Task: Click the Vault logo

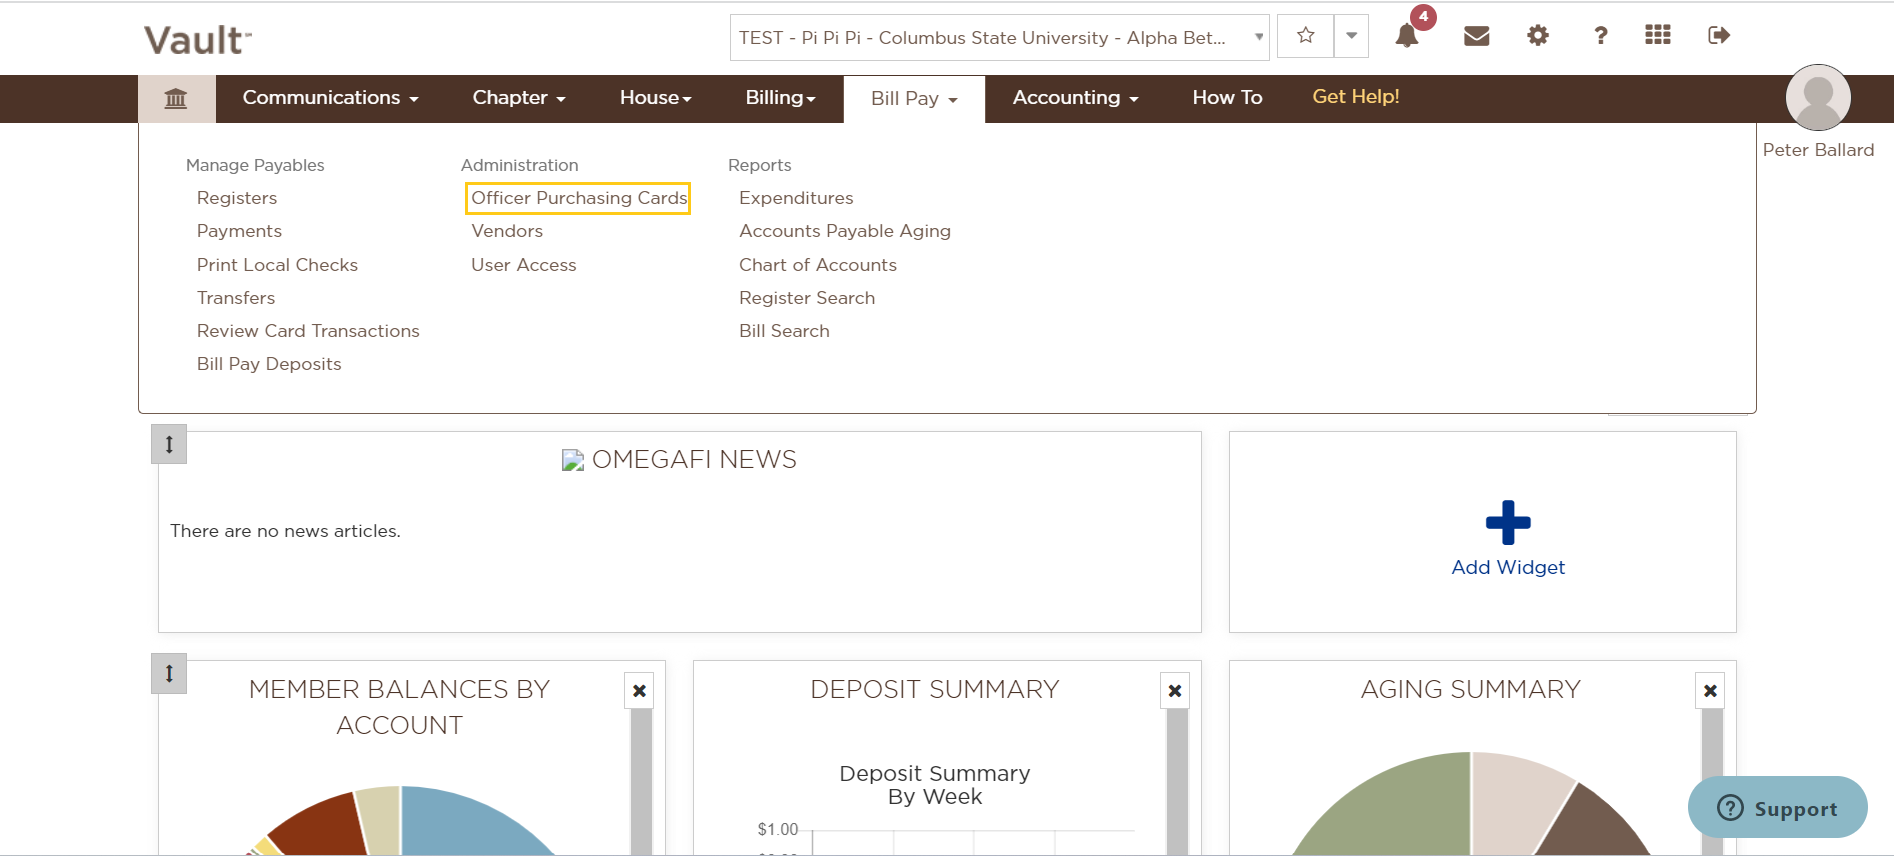Action: tap(197, 40)
